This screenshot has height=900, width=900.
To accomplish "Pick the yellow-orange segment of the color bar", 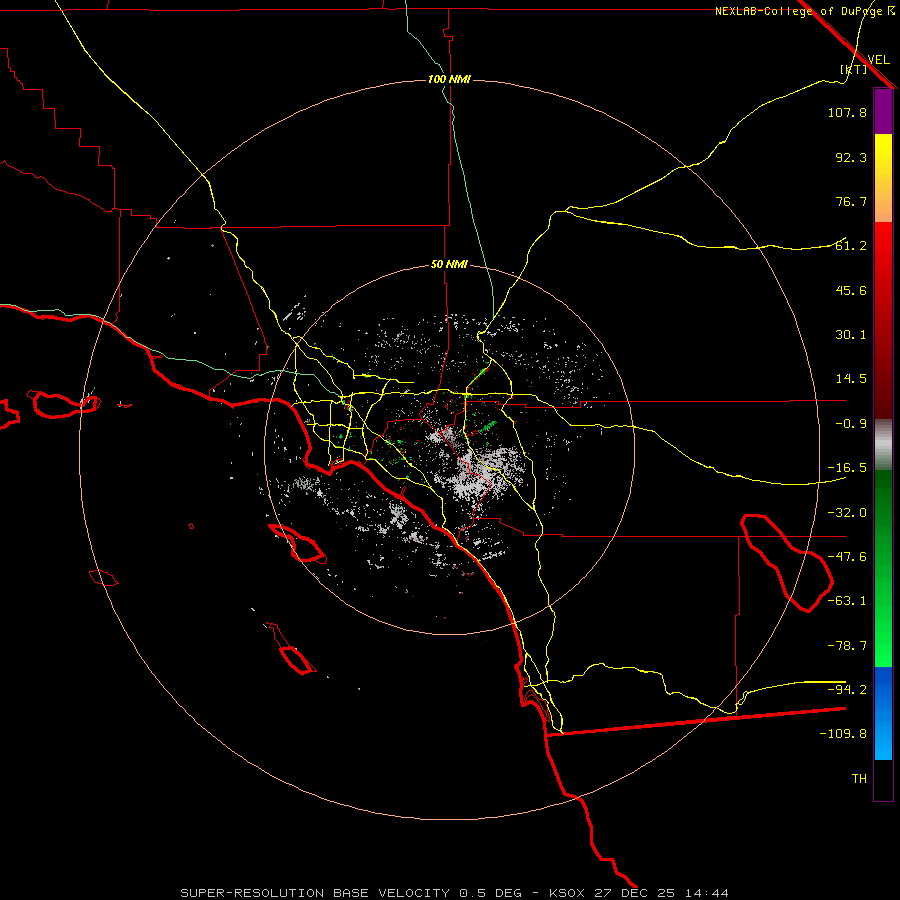I will coord(883,178).
